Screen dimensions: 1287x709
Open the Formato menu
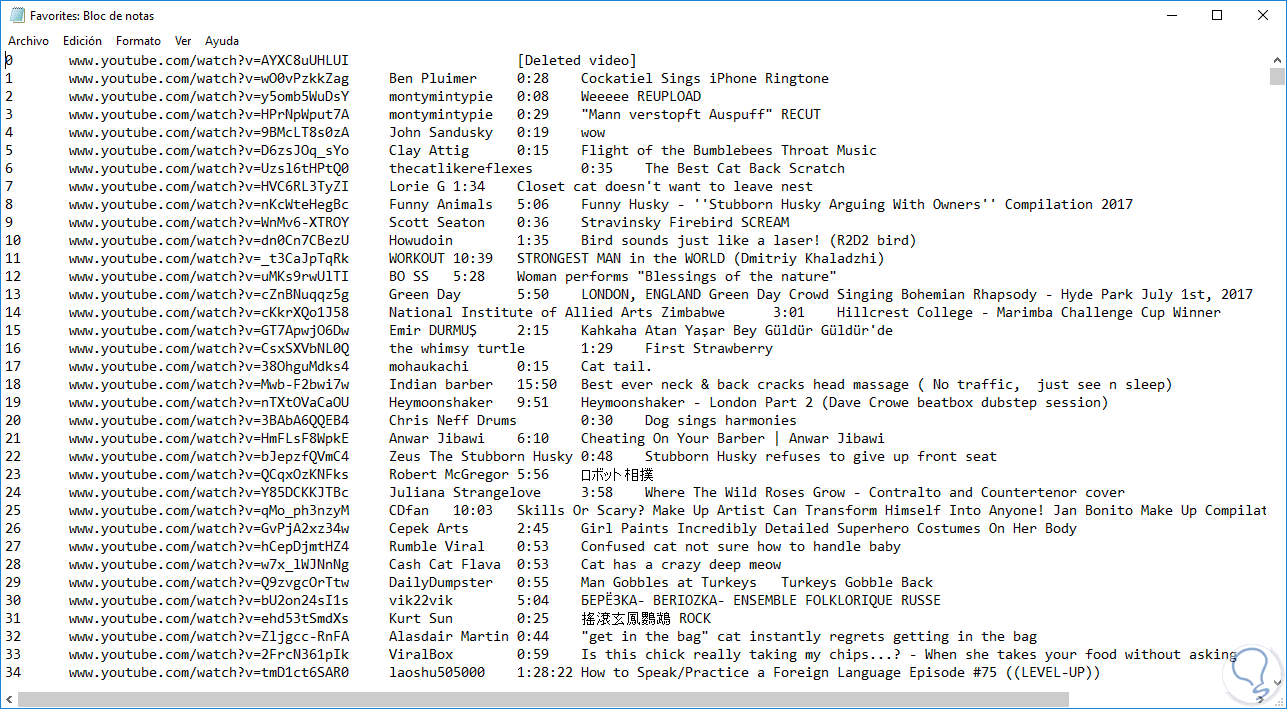(x=138, y=41)
